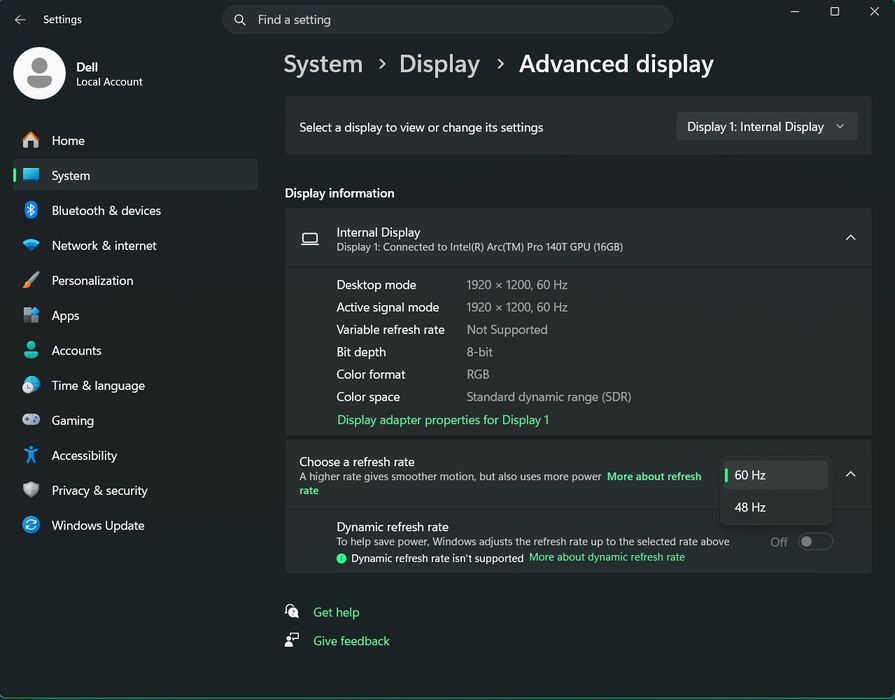Open Time & language settings

point(135,385)
